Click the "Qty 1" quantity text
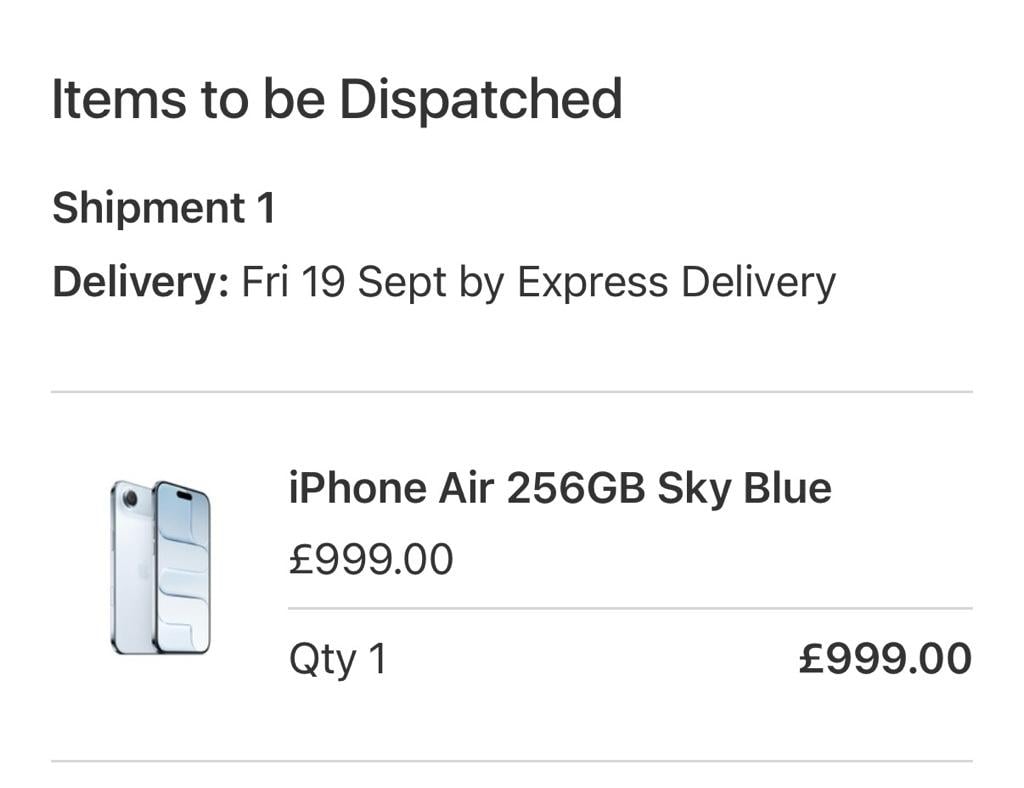 (337, 659)
